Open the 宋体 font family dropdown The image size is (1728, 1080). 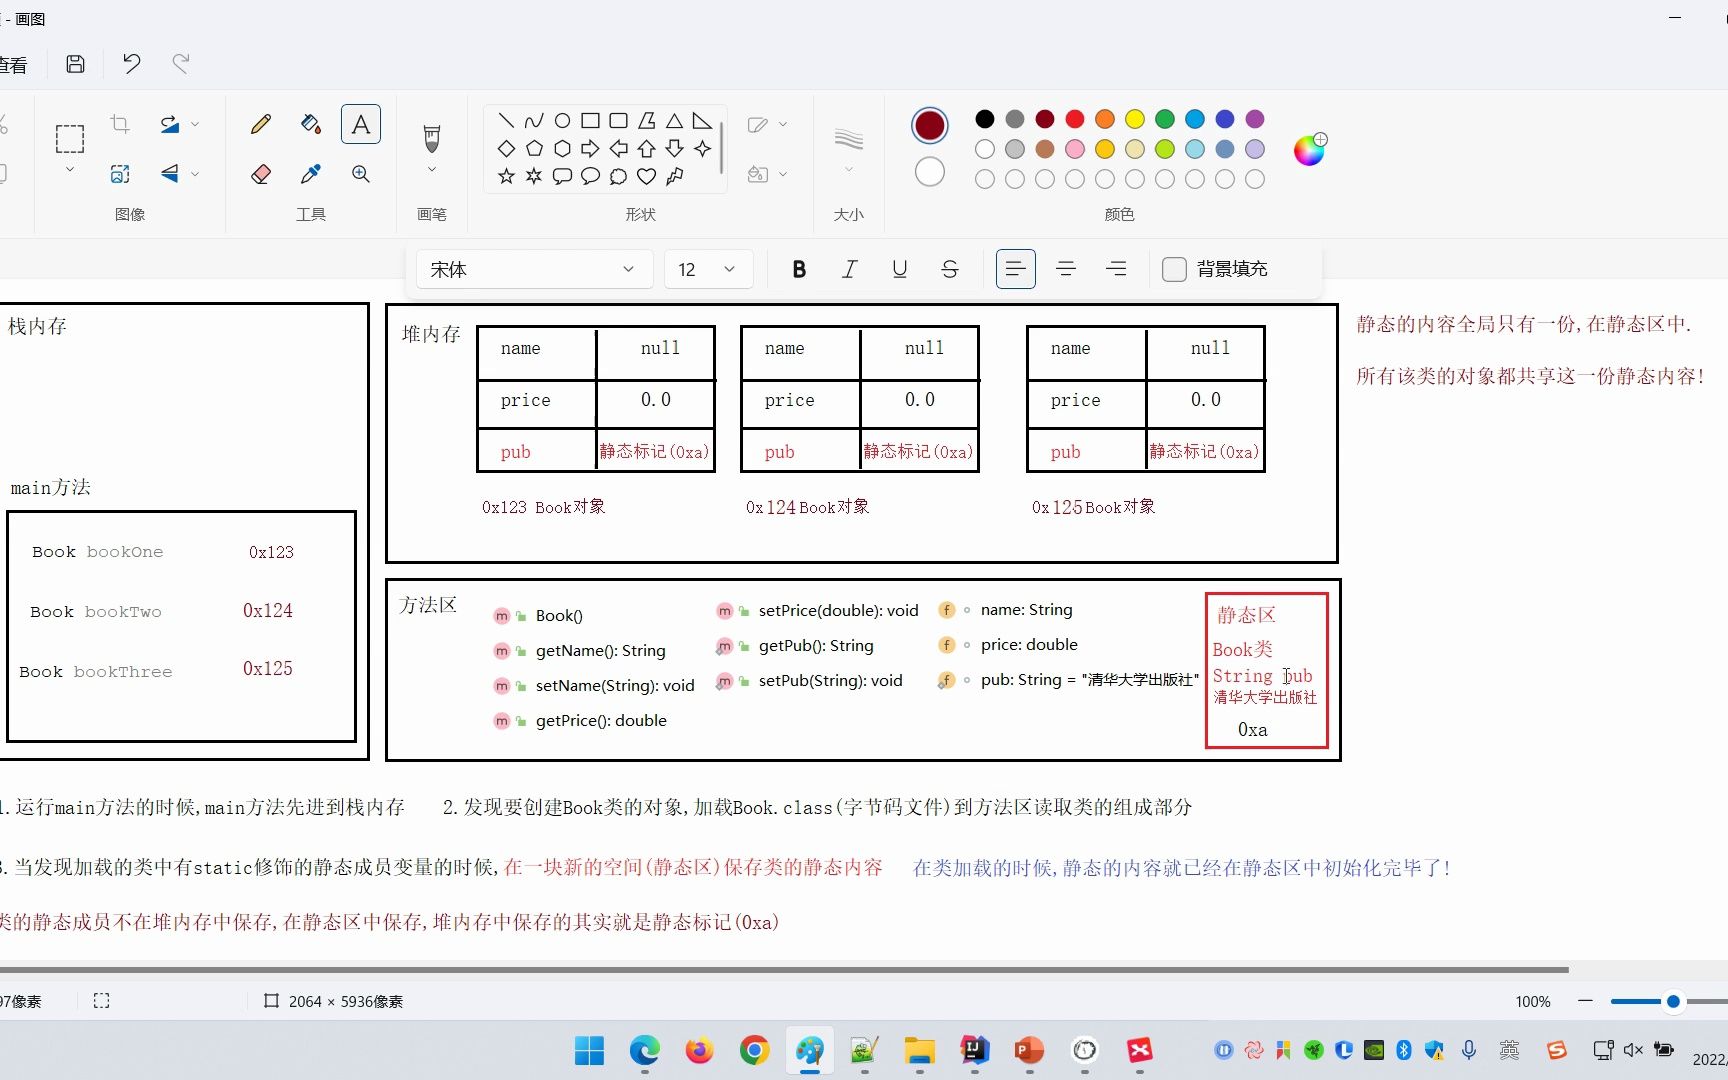[535, 269]
